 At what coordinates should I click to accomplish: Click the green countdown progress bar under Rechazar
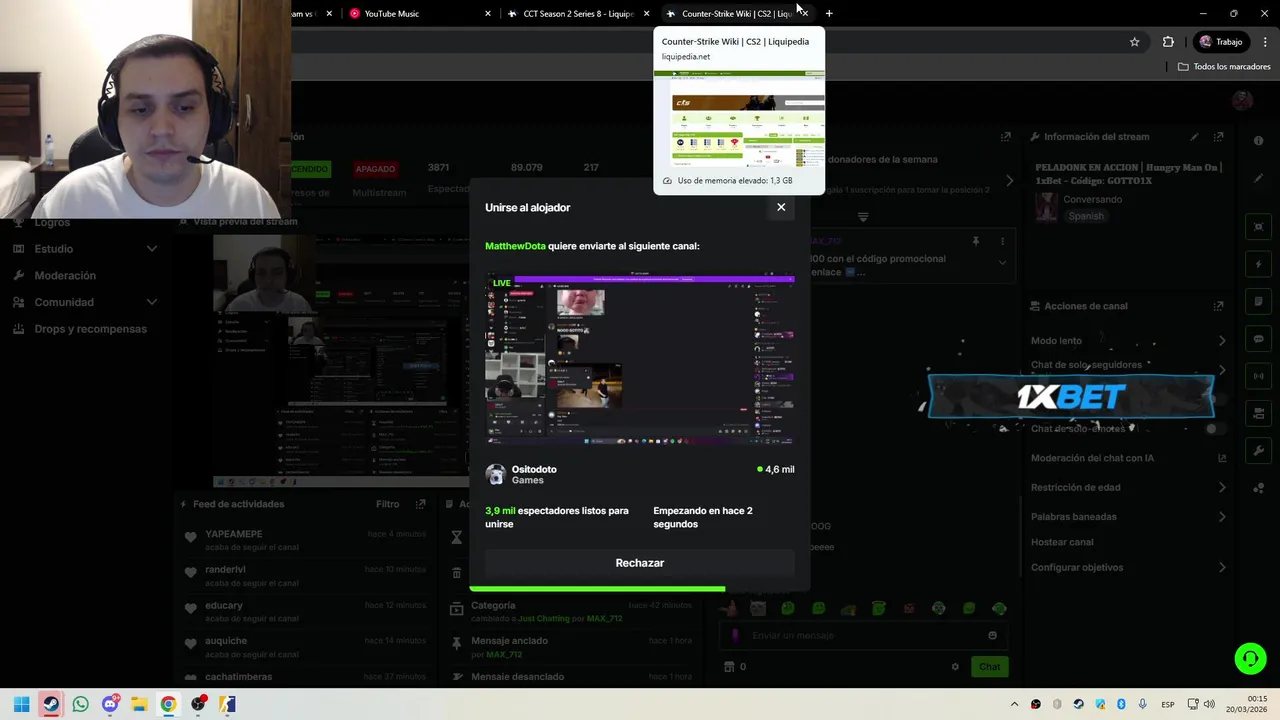(597, 589)
